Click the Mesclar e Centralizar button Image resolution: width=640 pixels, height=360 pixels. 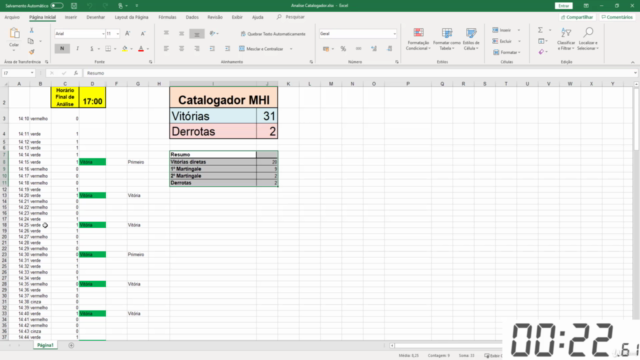(x=261, y=49)
